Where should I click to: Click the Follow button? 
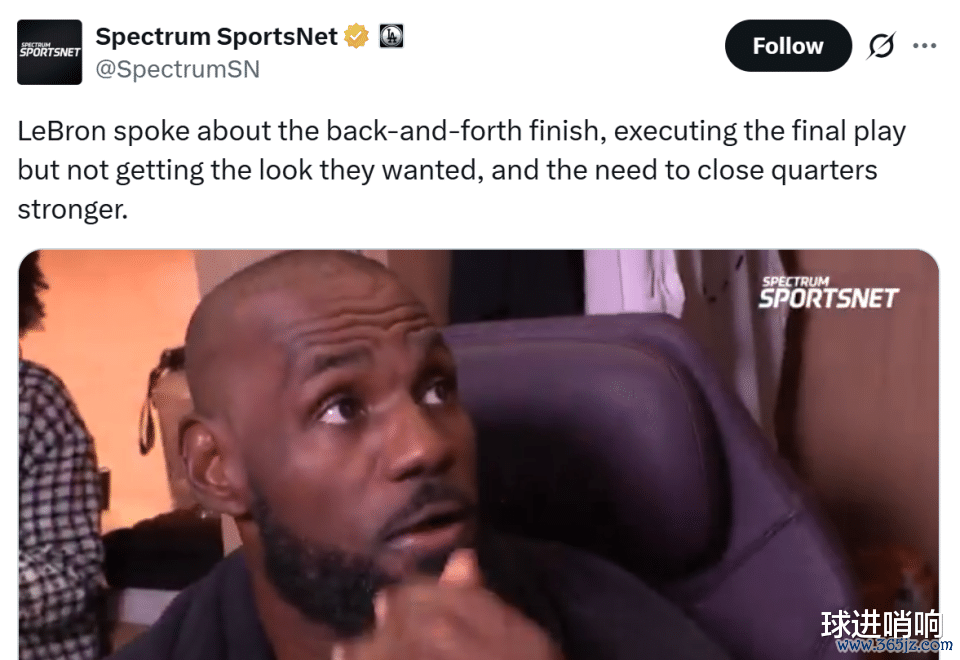[x=788, y=46]
